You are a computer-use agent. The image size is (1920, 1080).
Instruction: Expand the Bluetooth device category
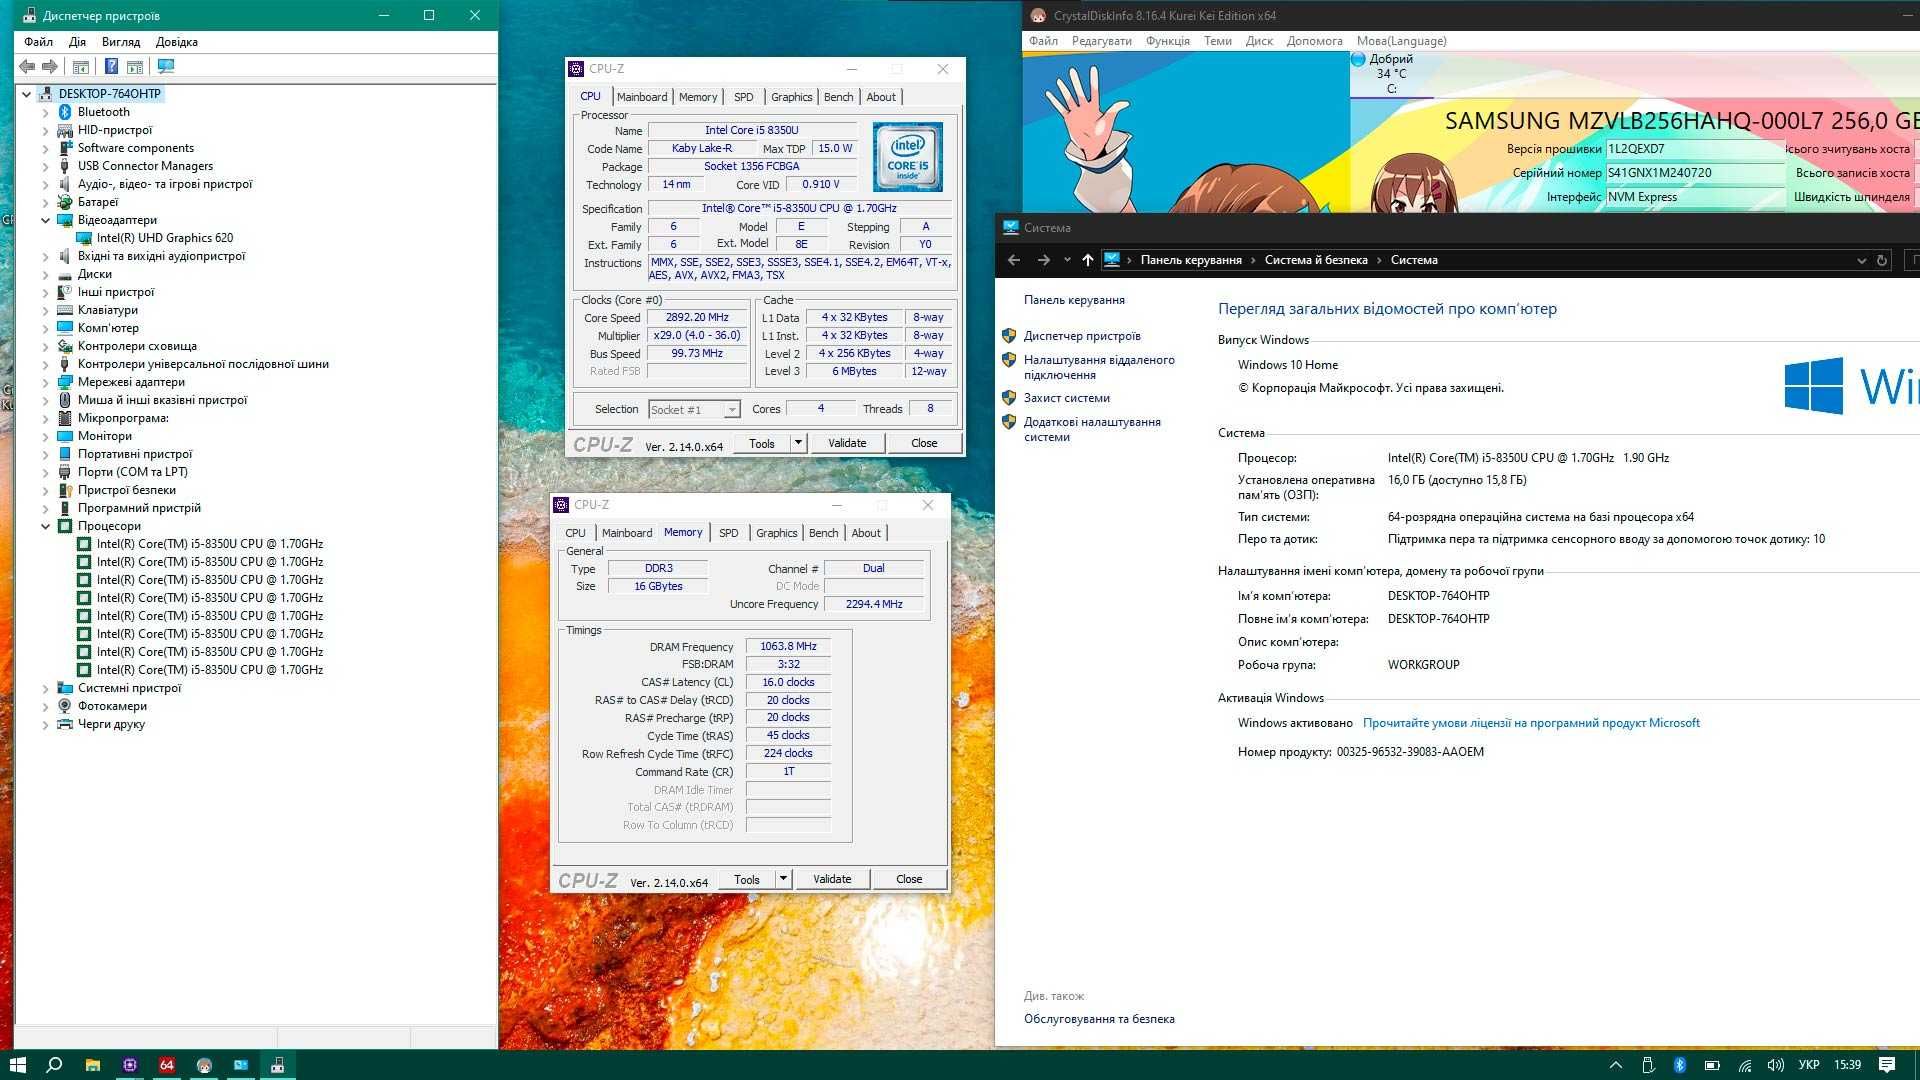pyautogui.click(x=45, y=112)
